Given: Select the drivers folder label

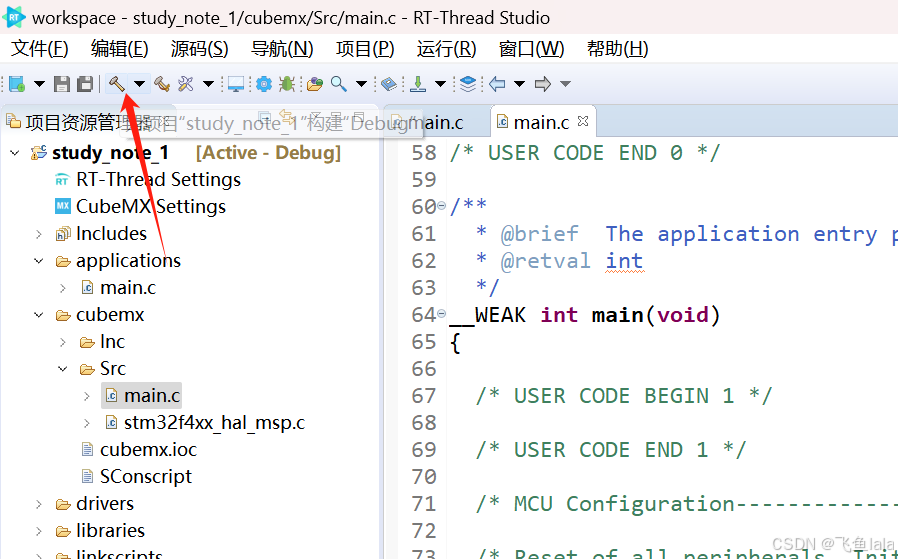Looking at the screenshot, I should (105, 504).
